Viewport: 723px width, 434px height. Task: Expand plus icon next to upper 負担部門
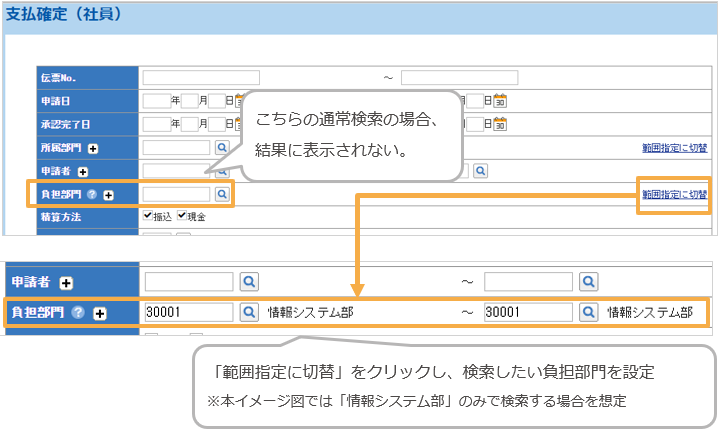[x=109, y=195]
